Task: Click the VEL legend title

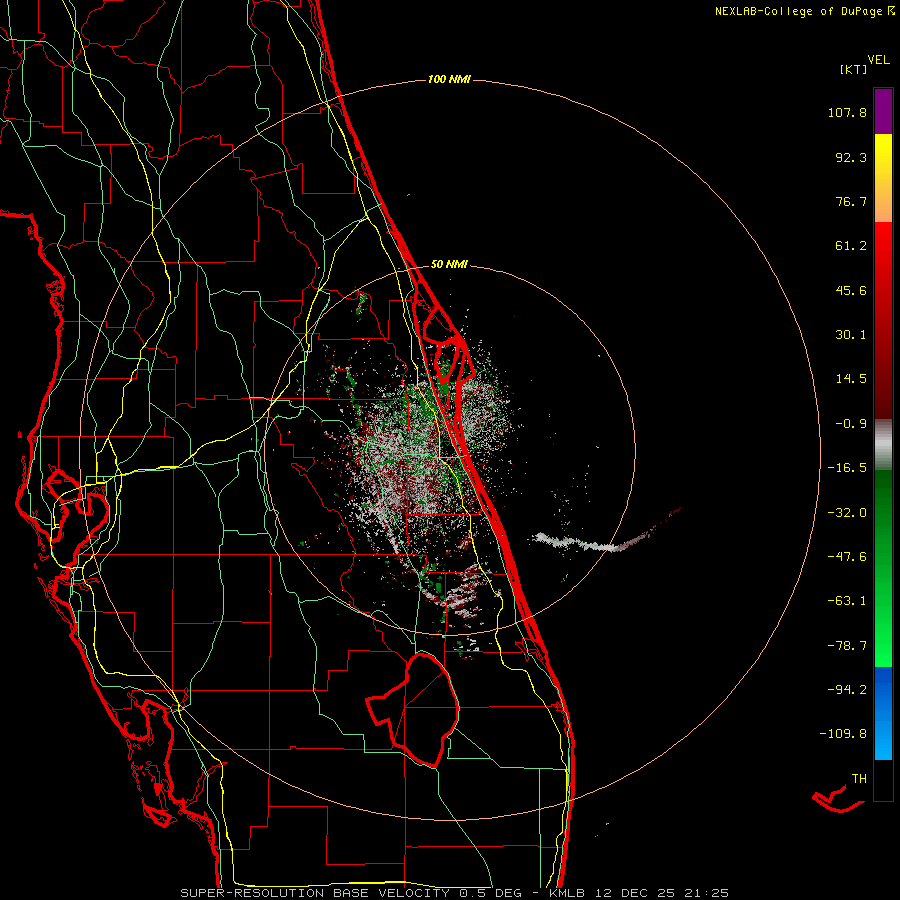Action: click(x=878, y=60)
